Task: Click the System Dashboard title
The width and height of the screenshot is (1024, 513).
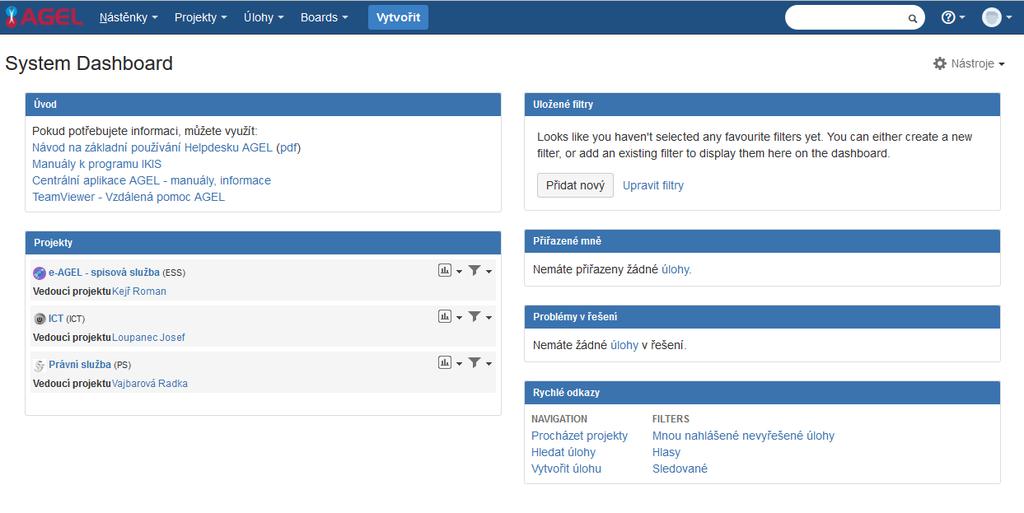Action: [x=89, y=63]
